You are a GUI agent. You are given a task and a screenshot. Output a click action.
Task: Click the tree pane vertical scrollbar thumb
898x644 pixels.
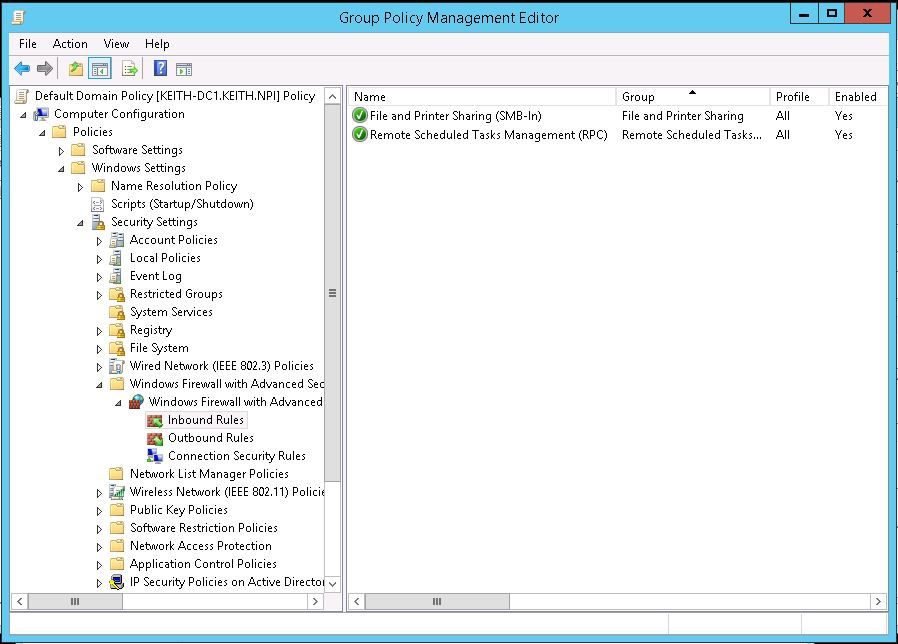click(332, 293)
